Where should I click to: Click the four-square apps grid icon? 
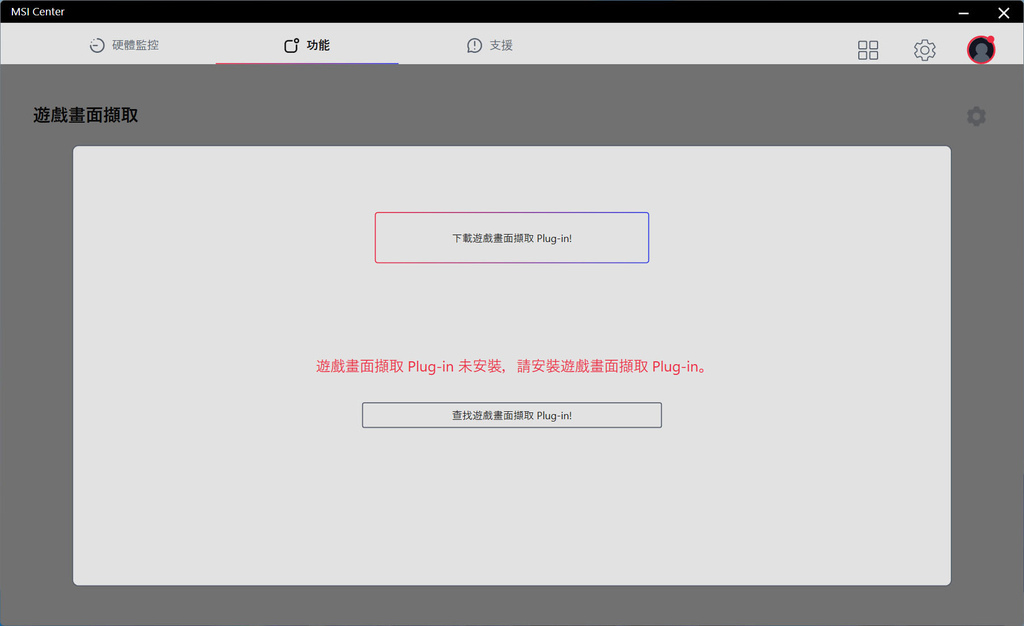point(868,50)
